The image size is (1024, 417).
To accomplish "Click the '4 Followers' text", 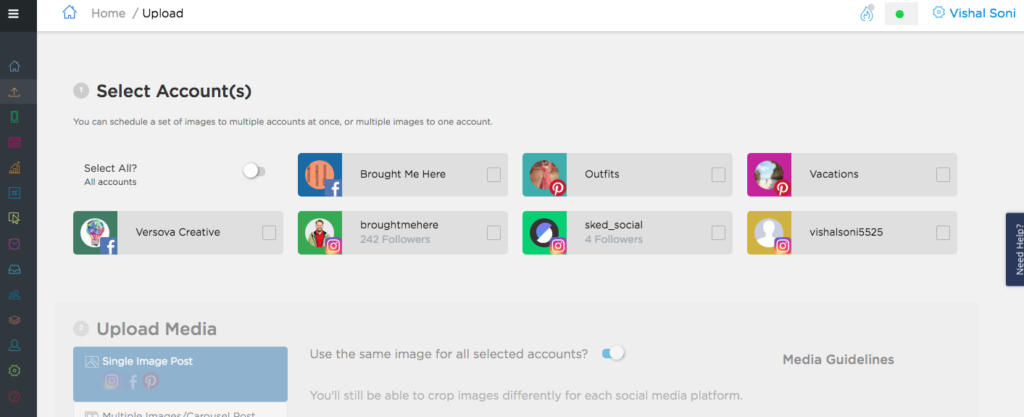I will (614, 239).
